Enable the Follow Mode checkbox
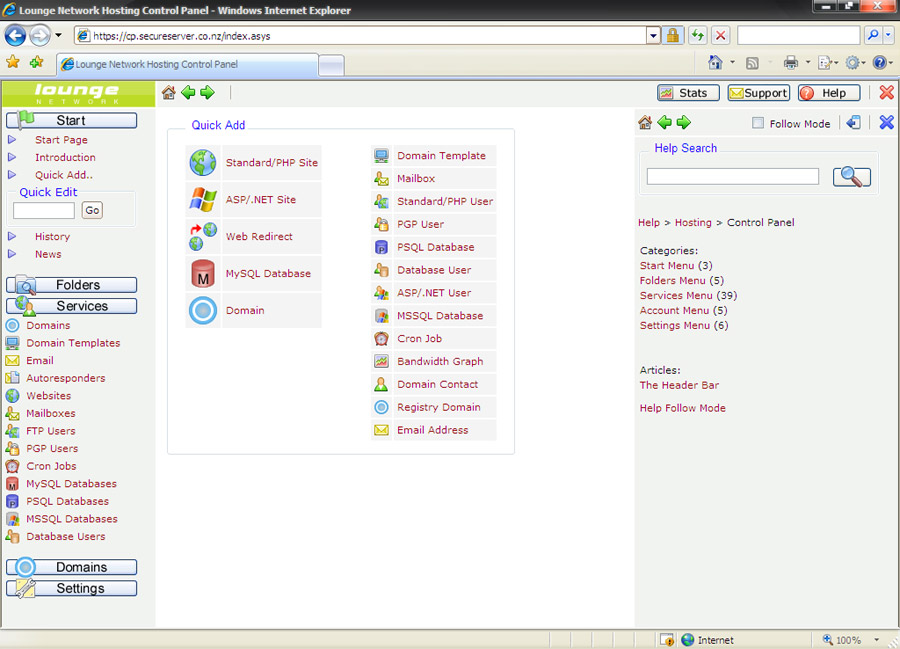This screenshot has width=900, height=649. point(758,124)
